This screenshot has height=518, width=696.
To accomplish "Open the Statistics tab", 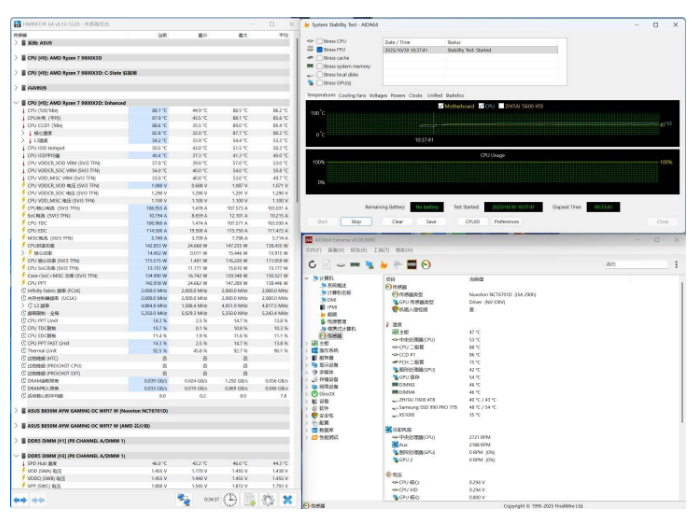I will [456, 95].
